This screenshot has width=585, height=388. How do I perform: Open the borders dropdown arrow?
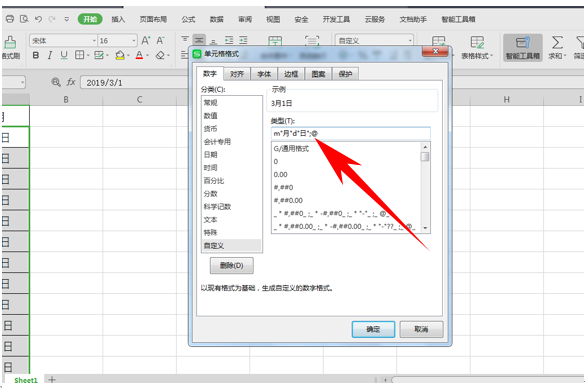point(88,56)
